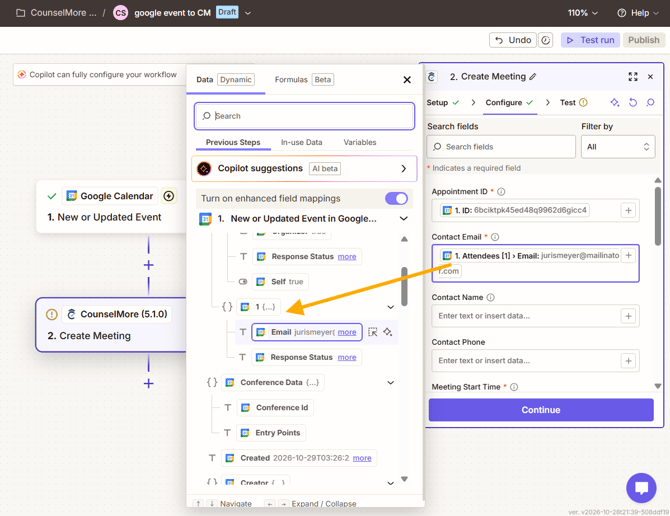Add step between steps 1 and 2

(148, 265)
